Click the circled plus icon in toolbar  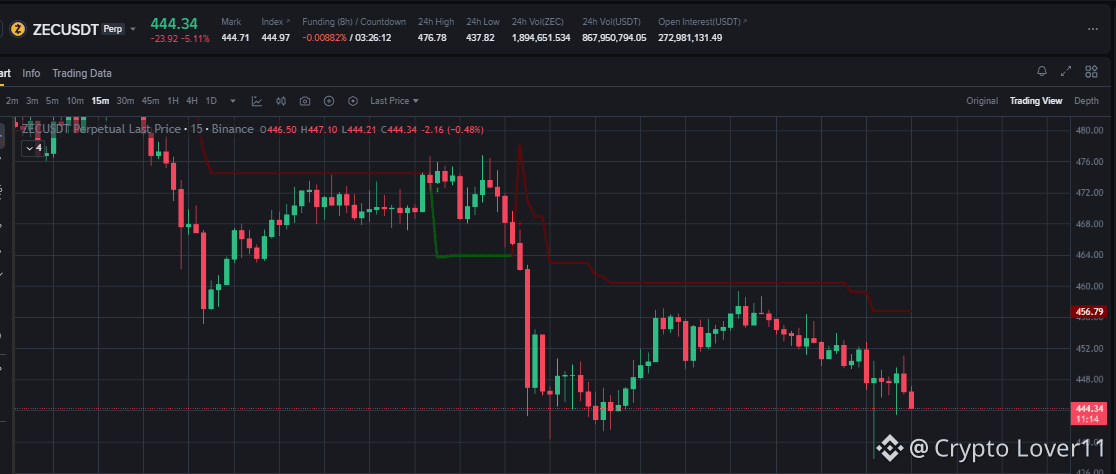329,101
